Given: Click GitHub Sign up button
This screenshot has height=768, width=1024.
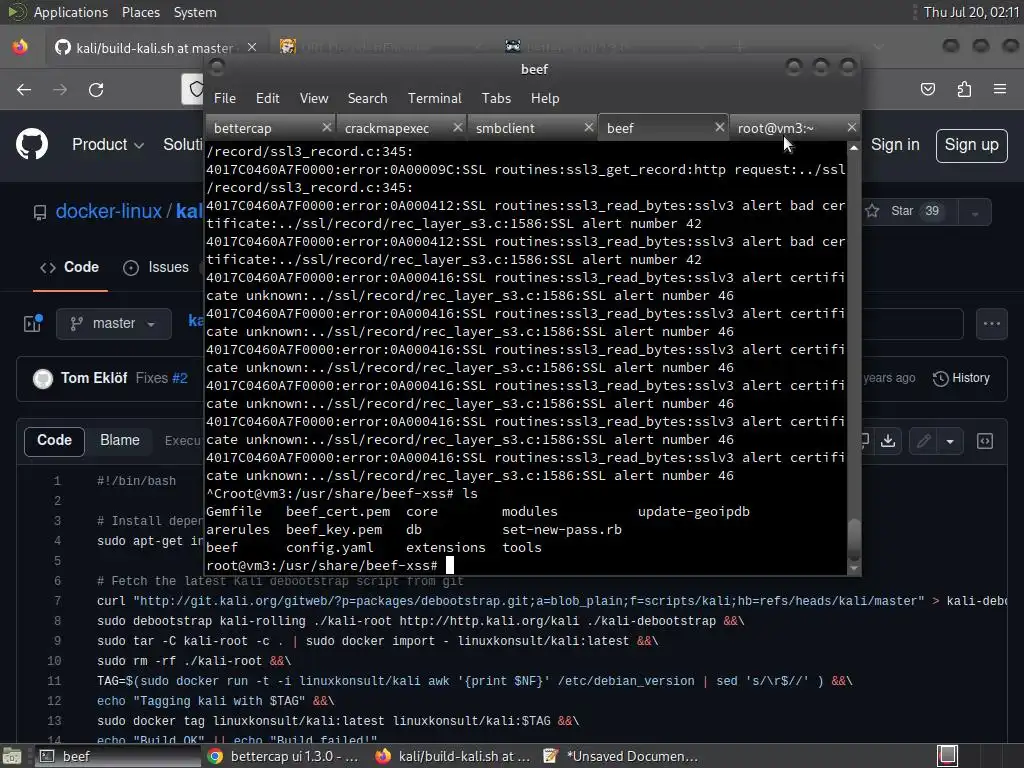Looking at the screenshot, I should point(971,145).
